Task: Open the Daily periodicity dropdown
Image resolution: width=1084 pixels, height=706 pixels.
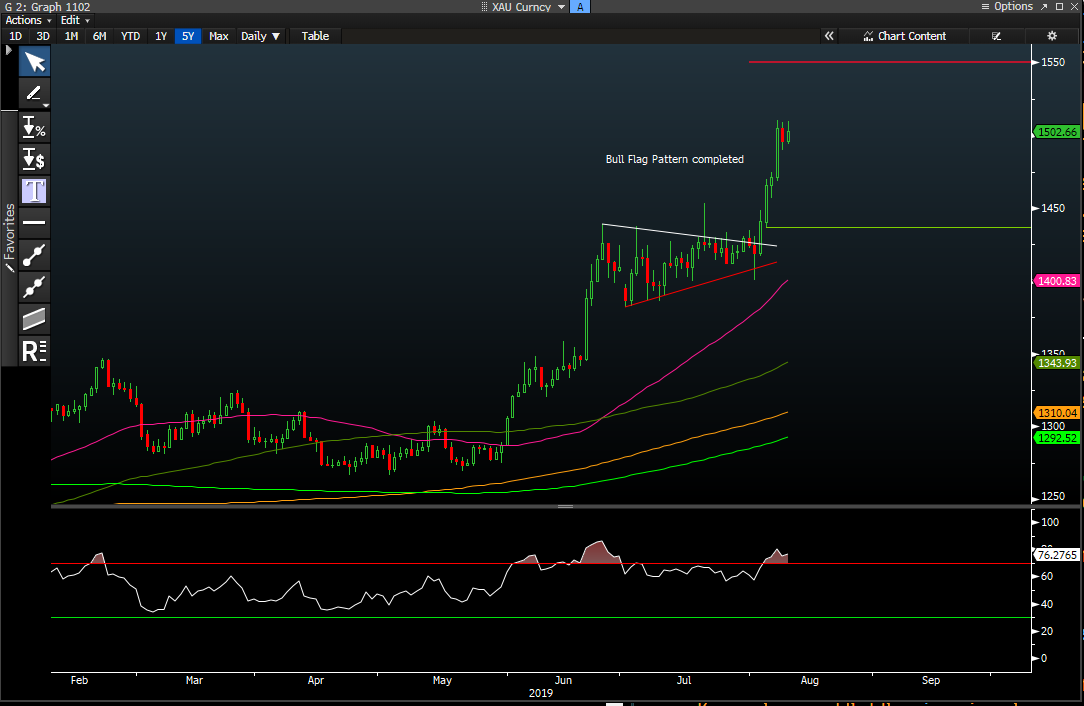Action: click(260, 36)
